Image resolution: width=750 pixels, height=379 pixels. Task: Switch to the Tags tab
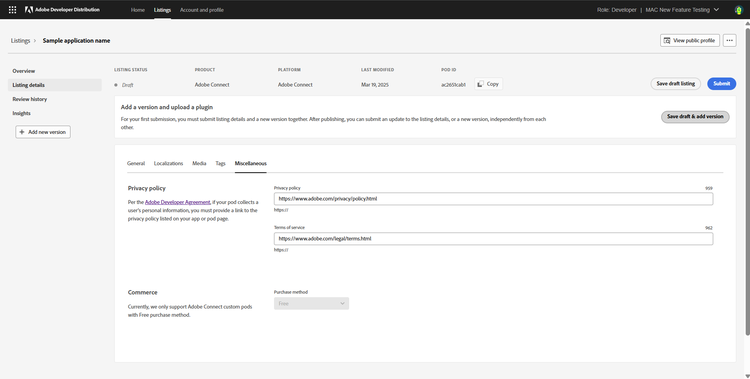point(220,163)
